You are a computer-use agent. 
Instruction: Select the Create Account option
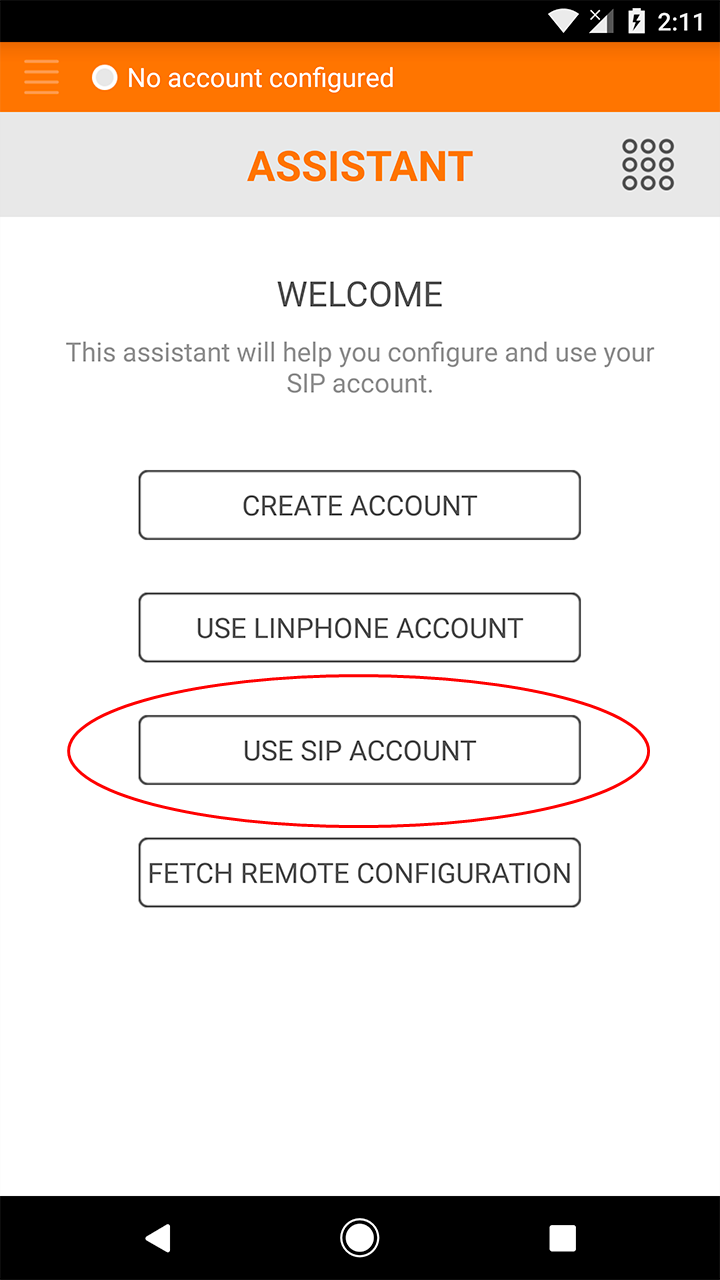(x=360, y=505)
